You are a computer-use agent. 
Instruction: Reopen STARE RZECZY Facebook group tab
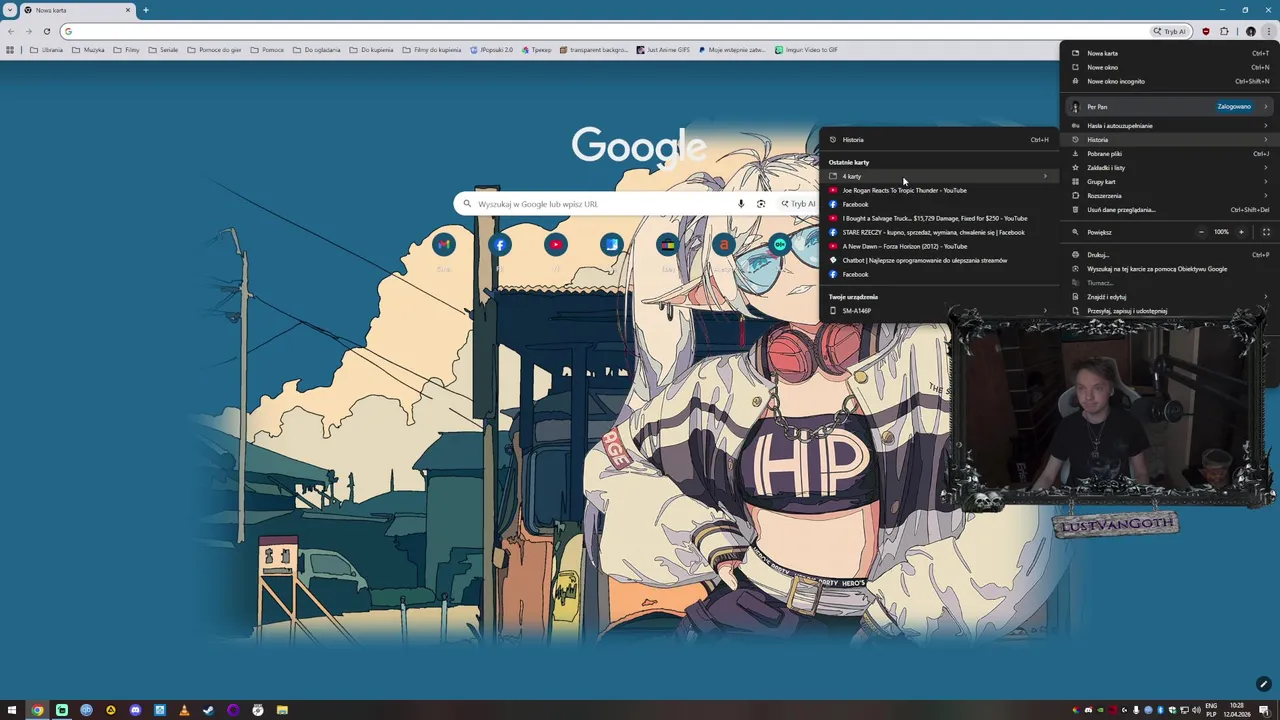coord(939,232)
